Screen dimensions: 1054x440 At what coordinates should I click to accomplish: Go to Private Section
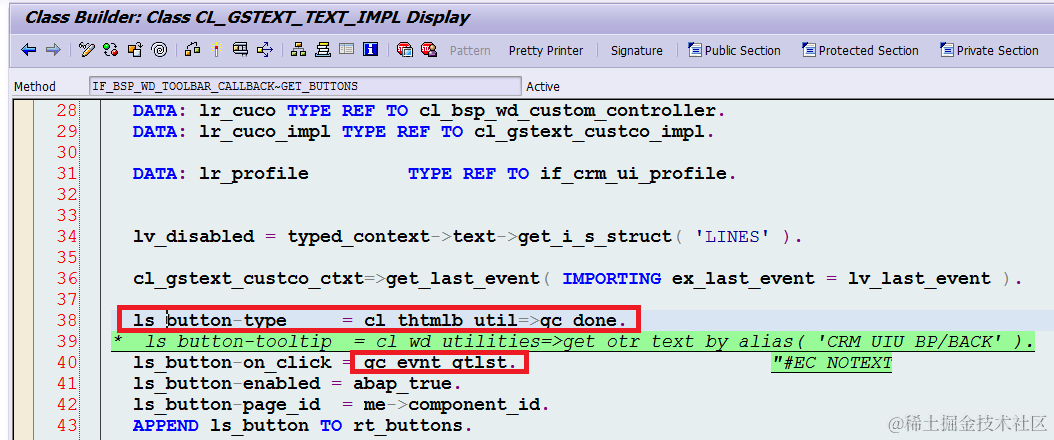click(x=989, y=50)
